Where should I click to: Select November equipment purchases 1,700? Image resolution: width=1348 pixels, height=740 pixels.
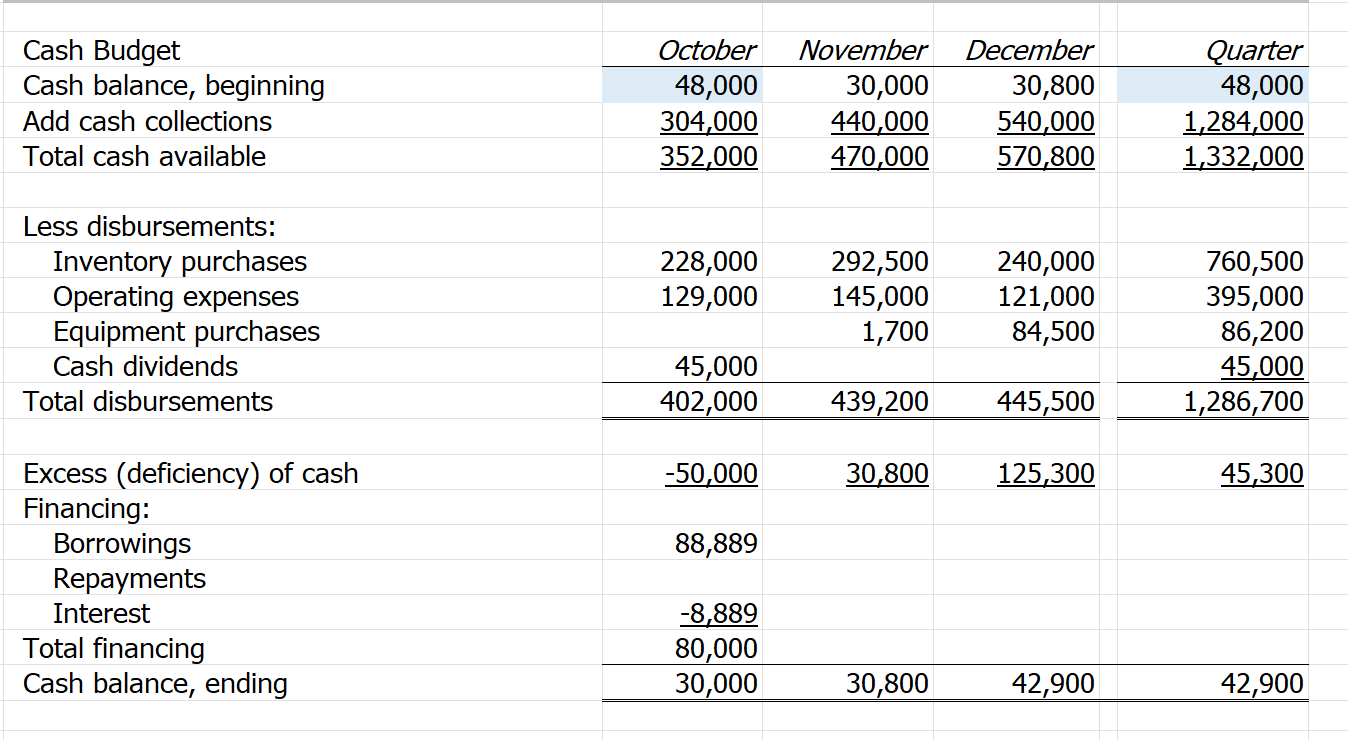(x=895, y=331)
